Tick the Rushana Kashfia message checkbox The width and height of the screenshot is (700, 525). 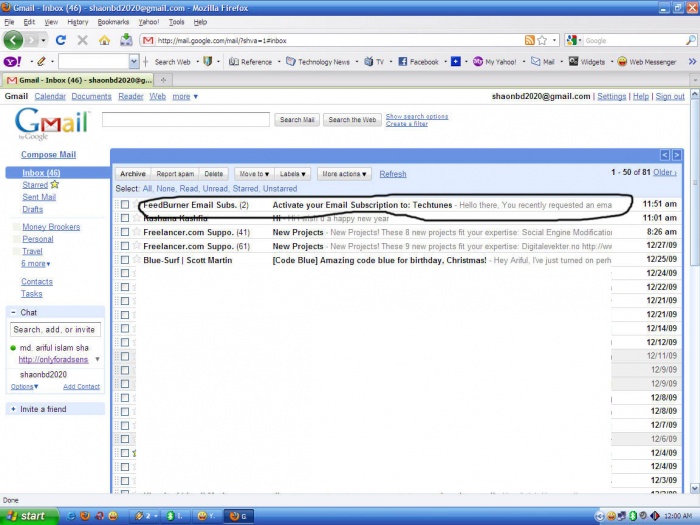pos(125,218)
